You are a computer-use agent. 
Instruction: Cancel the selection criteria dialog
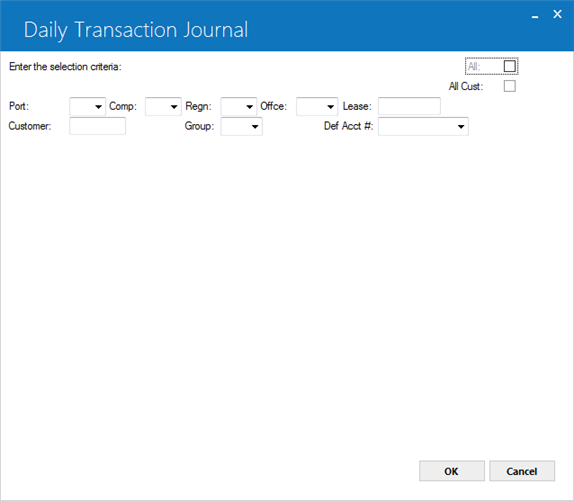point(522,471)
